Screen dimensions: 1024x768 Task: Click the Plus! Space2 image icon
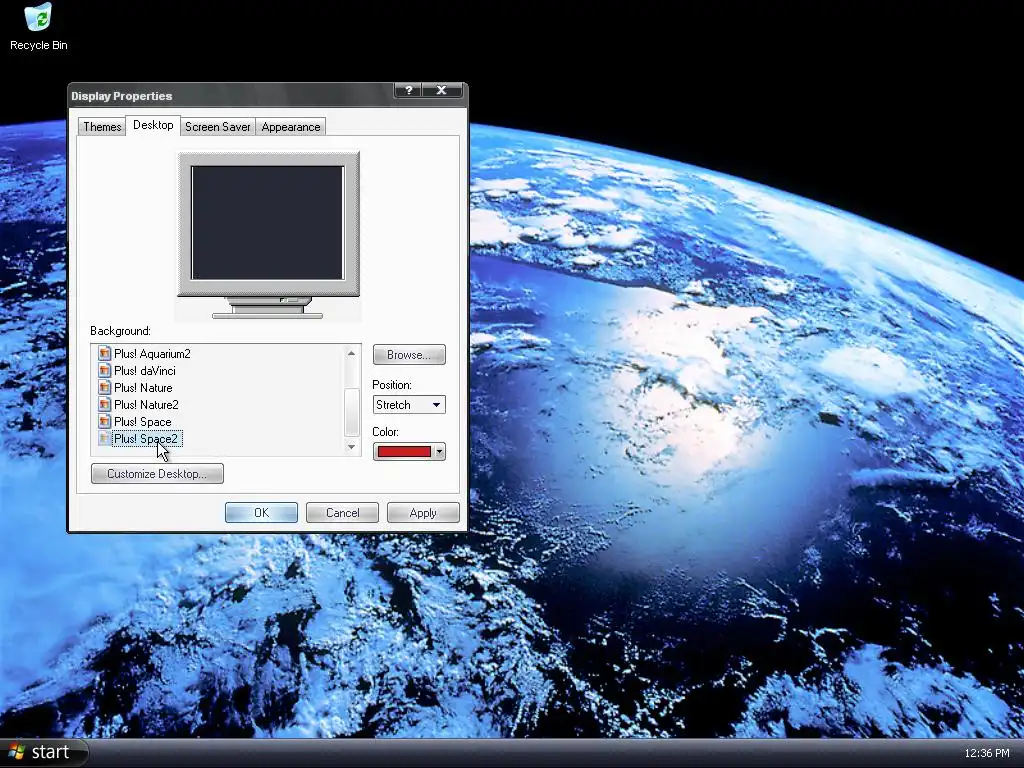pyautogui.click(x=104, y=438)
